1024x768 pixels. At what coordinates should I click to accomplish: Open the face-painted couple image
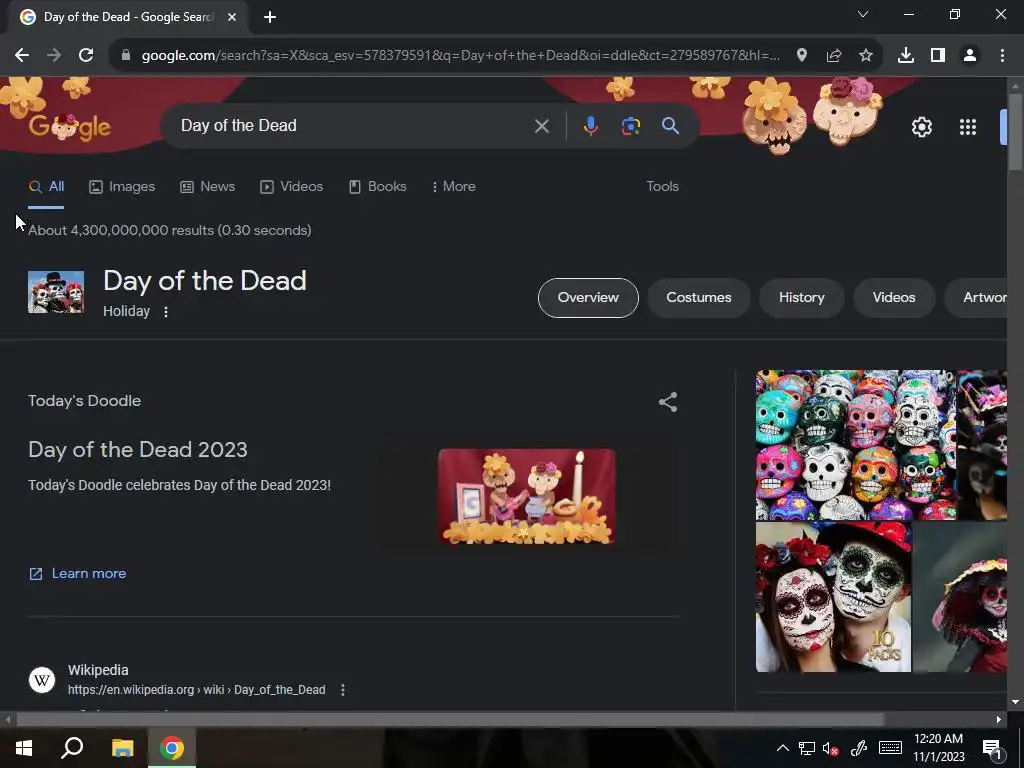tap(833, 597)
